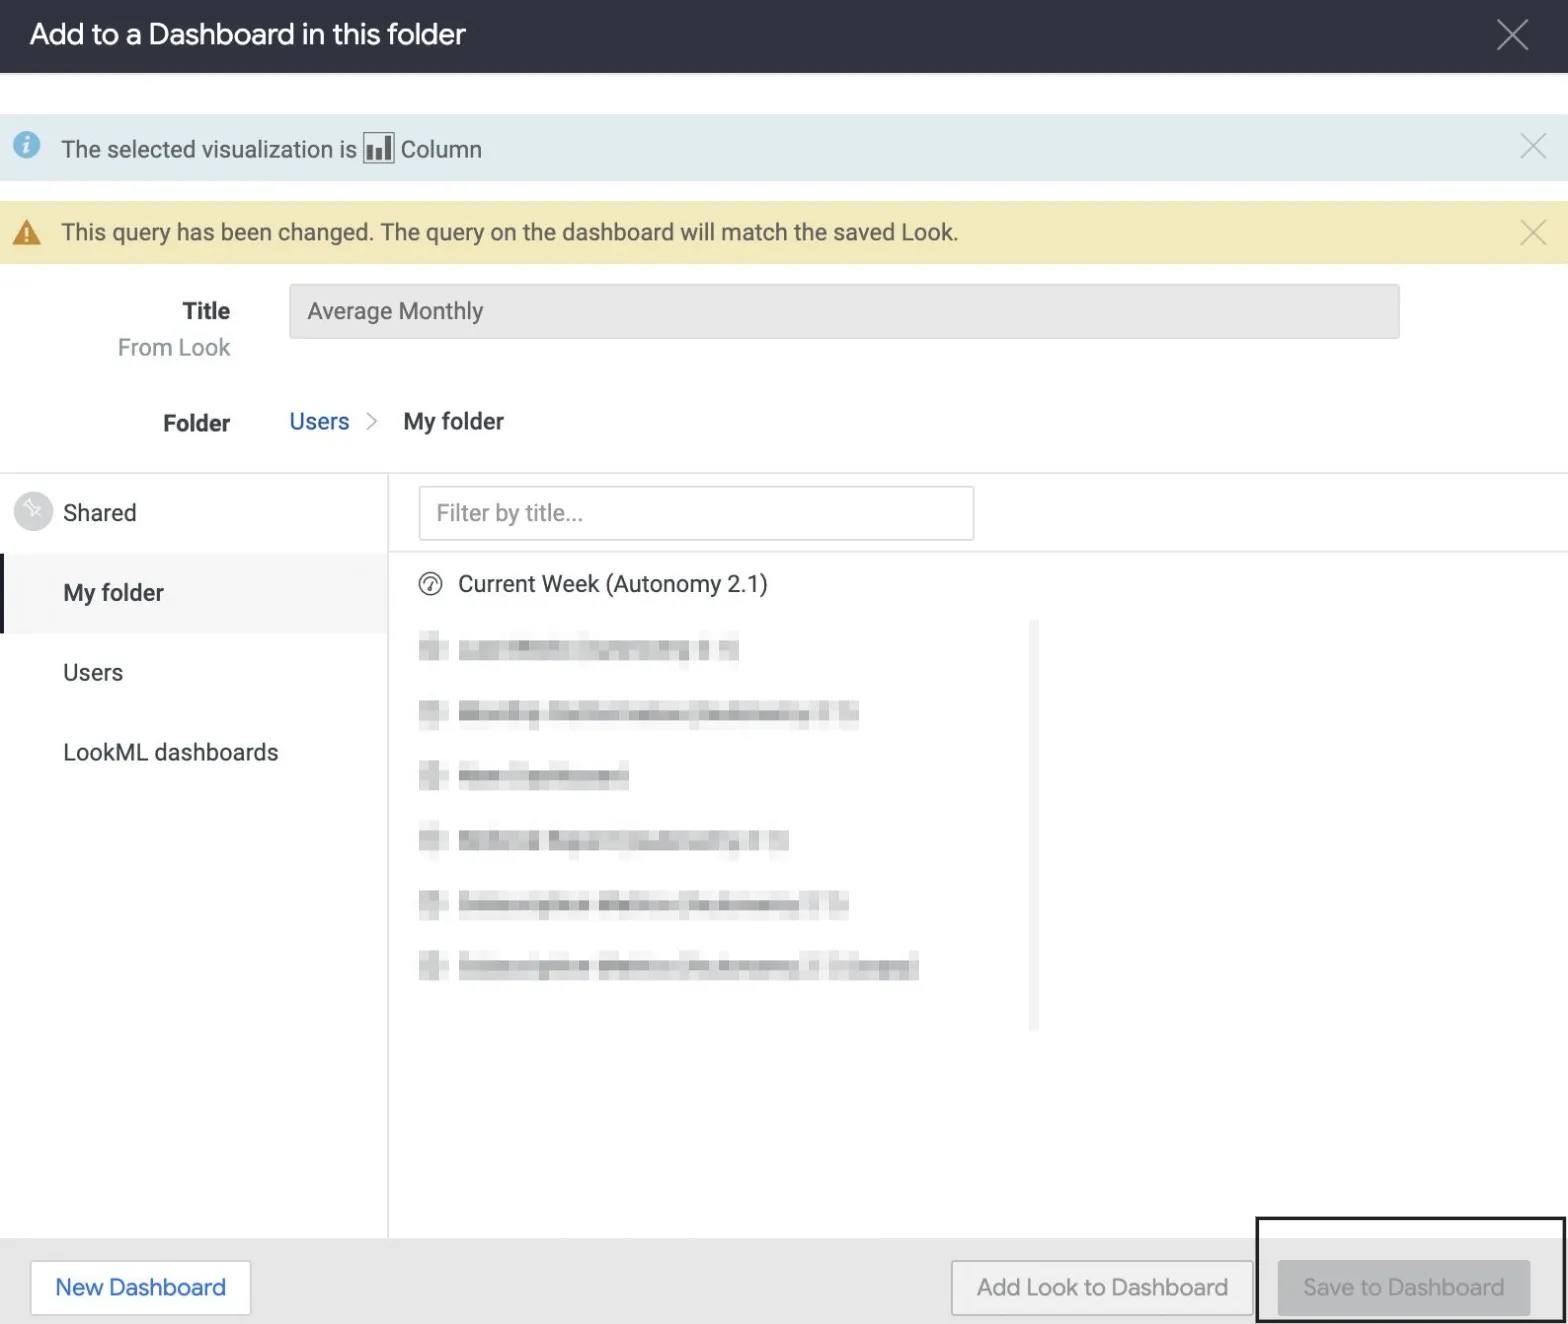Select Current Week (Autonomy 2.1) dashboard
Image resolution: width=1568 pixels, height=1324 pixels.
tap(612, 584)
